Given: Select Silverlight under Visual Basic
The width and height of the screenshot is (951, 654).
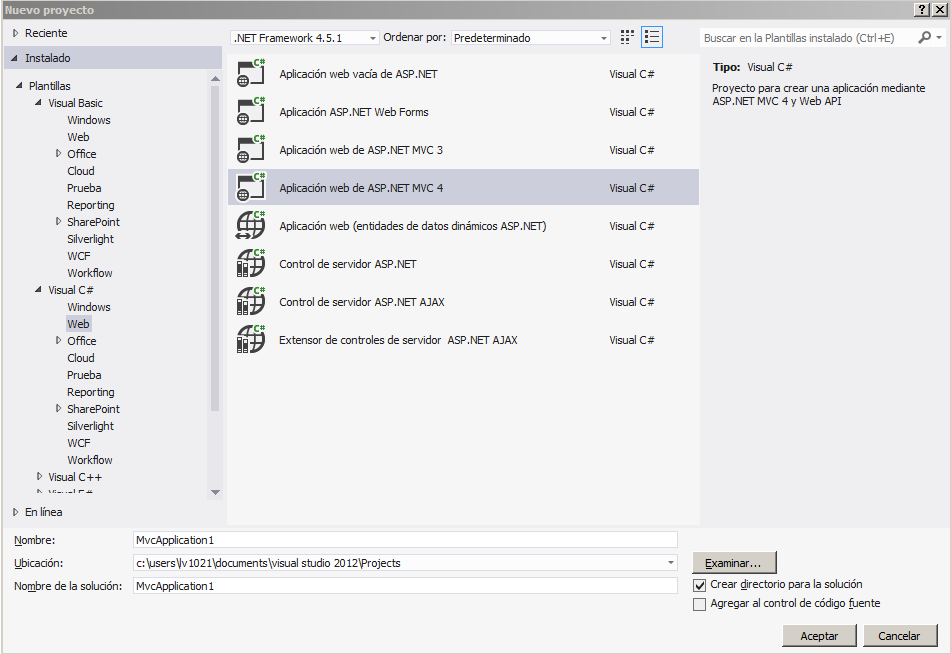Looking at the screenshot, I should [x=90, y=239].
